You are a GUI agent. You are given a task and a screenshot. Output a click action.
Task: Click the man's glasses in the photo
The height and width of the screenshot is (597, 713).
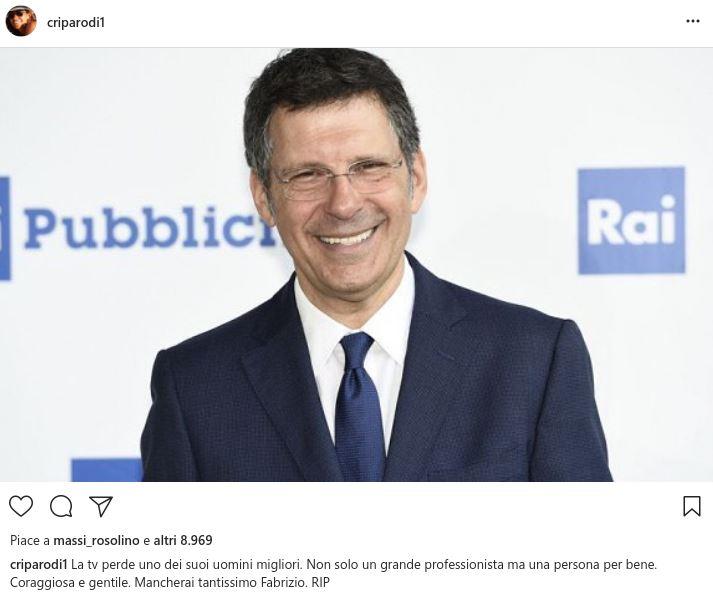pyautogui.click(x=337, y=177)
